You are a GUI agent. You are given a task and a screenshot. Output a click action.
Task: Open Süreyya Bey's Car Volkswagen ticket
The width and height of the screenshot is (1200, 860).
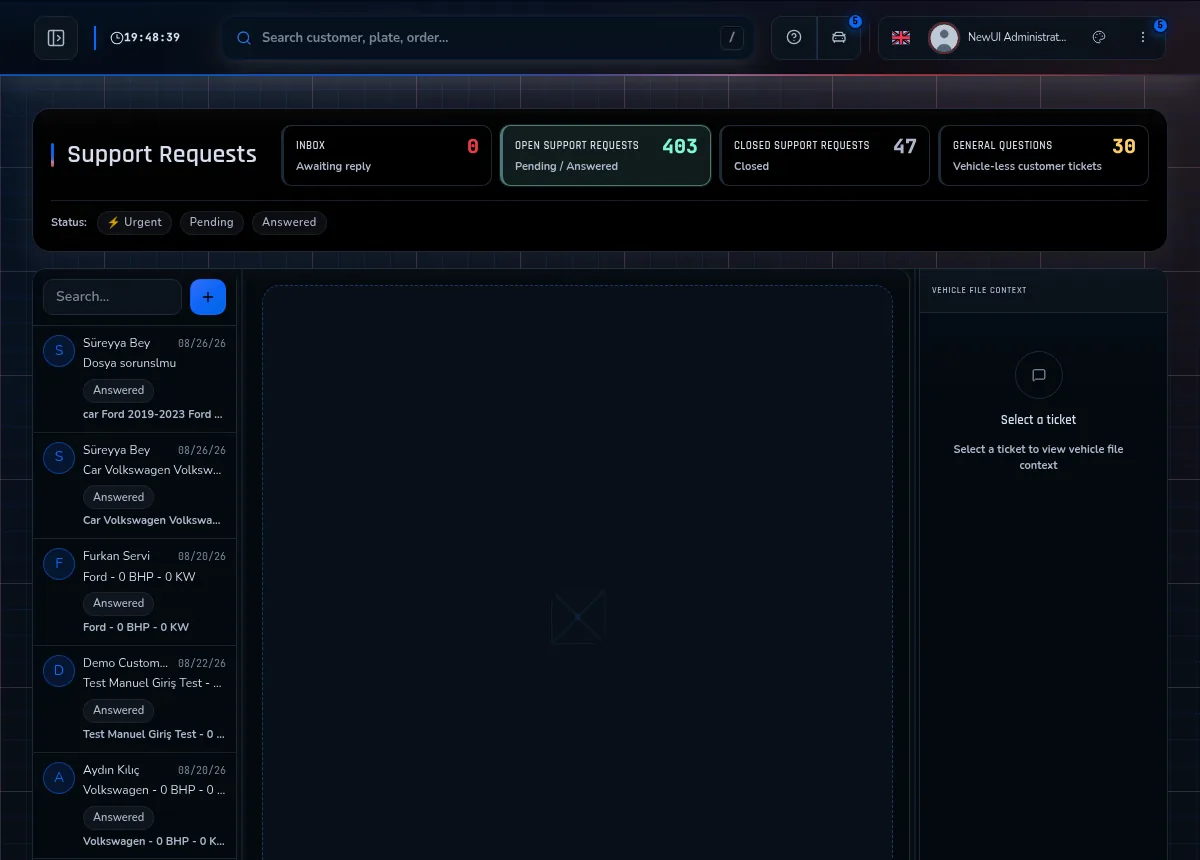point(135,486)
